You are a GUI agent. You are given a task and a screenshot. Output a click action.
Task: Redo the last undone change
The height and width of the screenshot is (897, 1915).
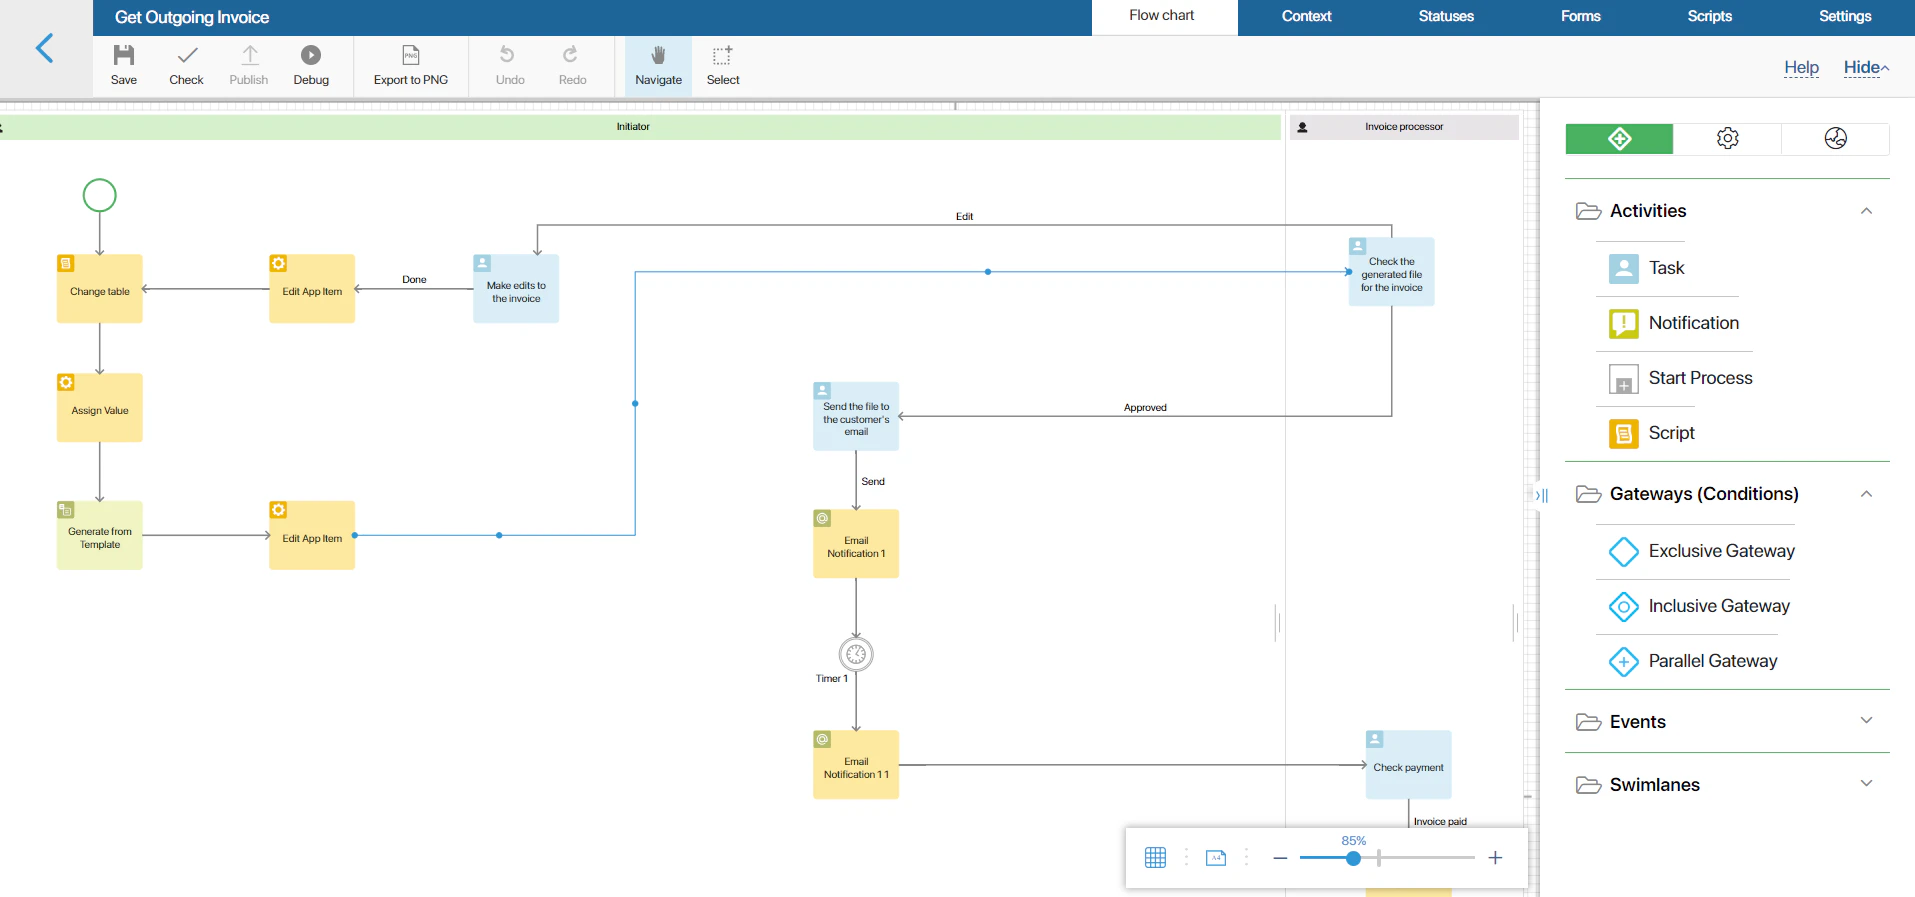tap(572, 66)
